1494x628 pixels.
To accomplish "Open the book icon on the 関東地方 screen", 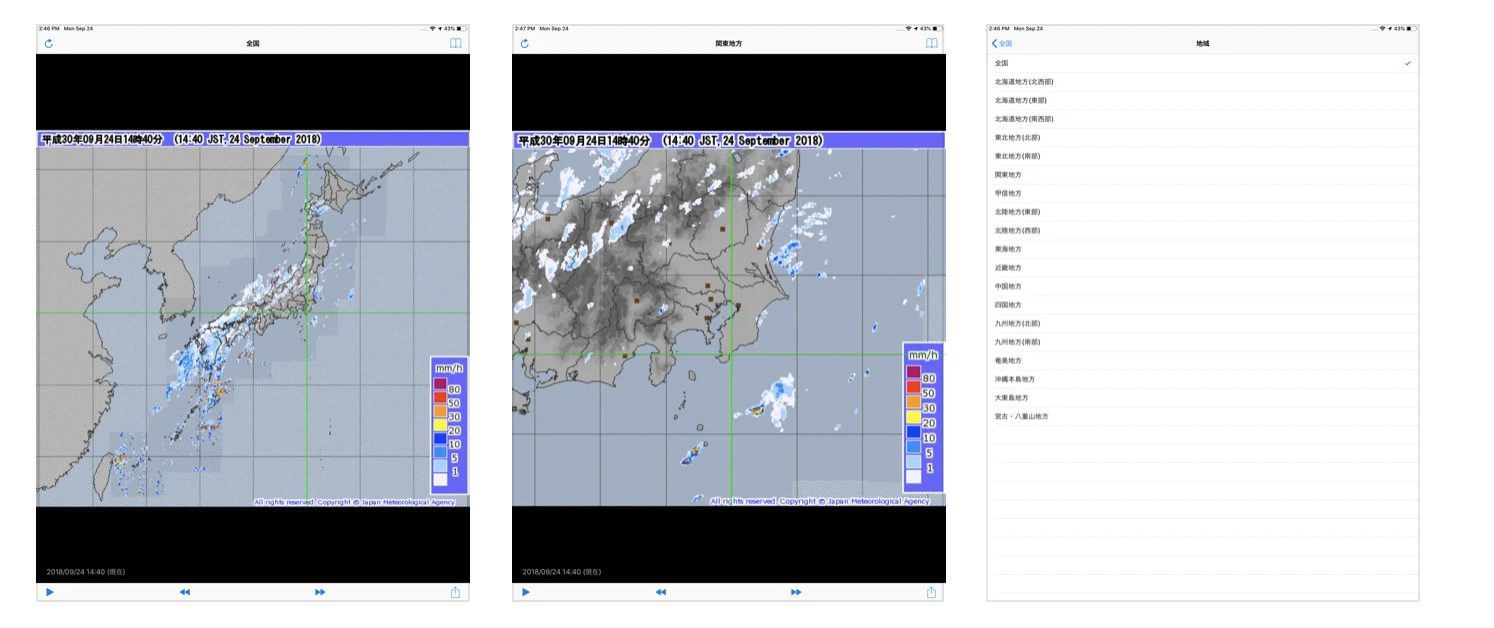I will click(931, 44).
